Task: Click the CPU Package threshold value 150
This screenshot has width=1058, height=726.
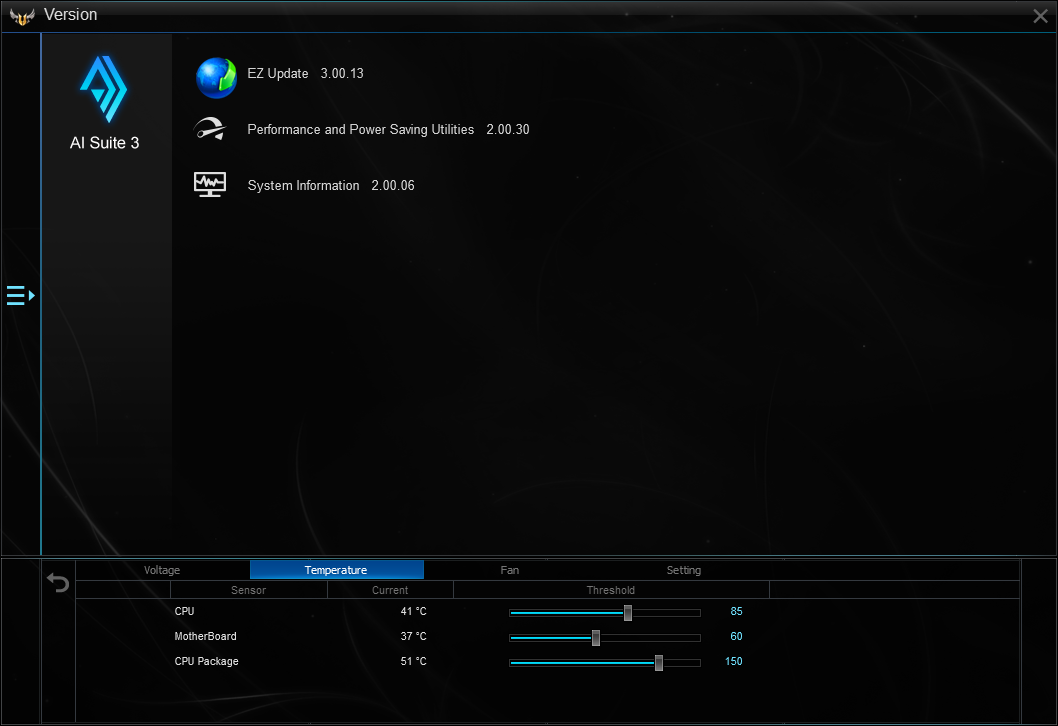Action: (x=733, y=661)
